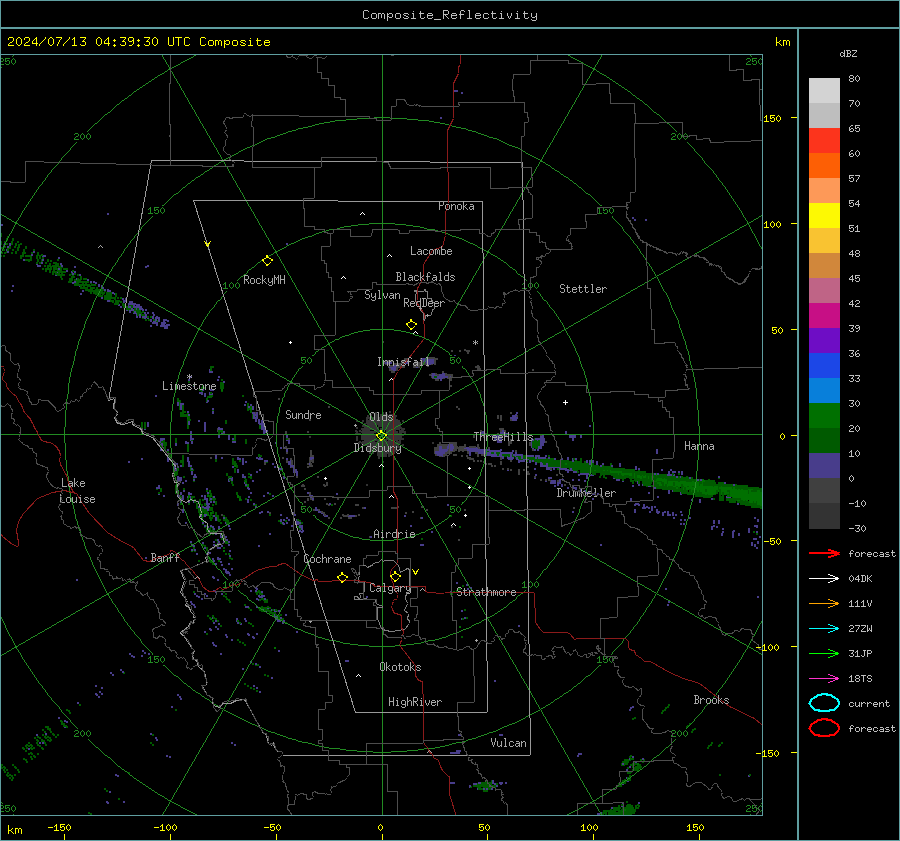The height and width of the screenshot is (841, 900).
Task: Click the Ponoka town label
Action: 456,206
